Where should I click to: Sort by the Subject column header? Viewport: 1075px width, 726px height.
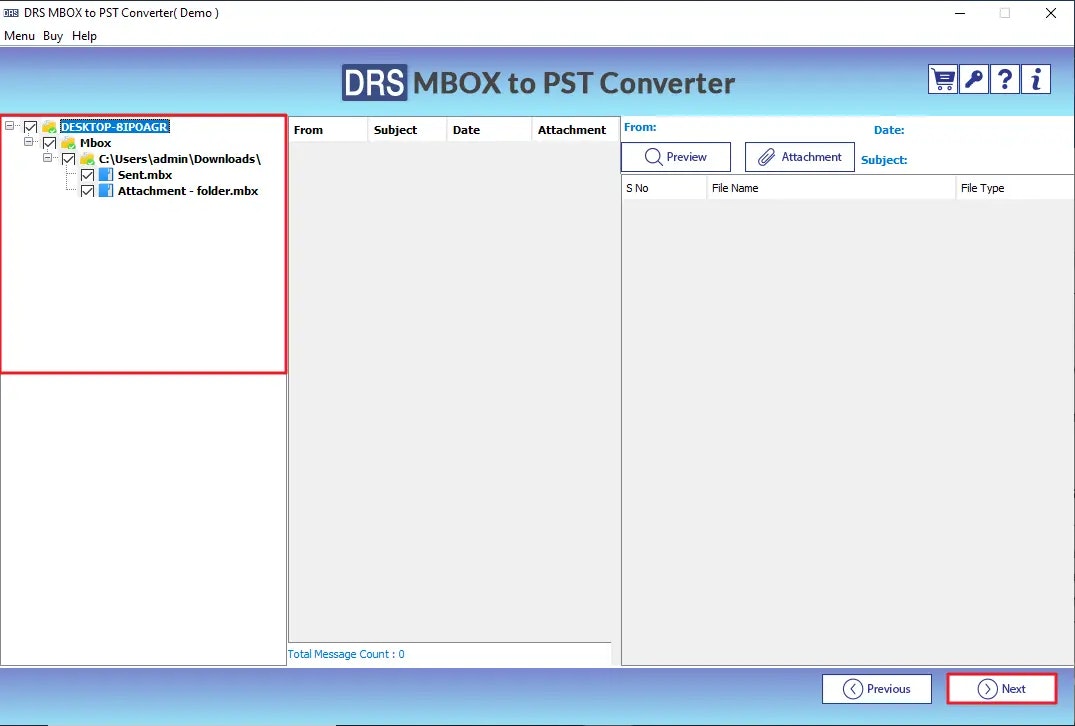[x=408, y=130]
